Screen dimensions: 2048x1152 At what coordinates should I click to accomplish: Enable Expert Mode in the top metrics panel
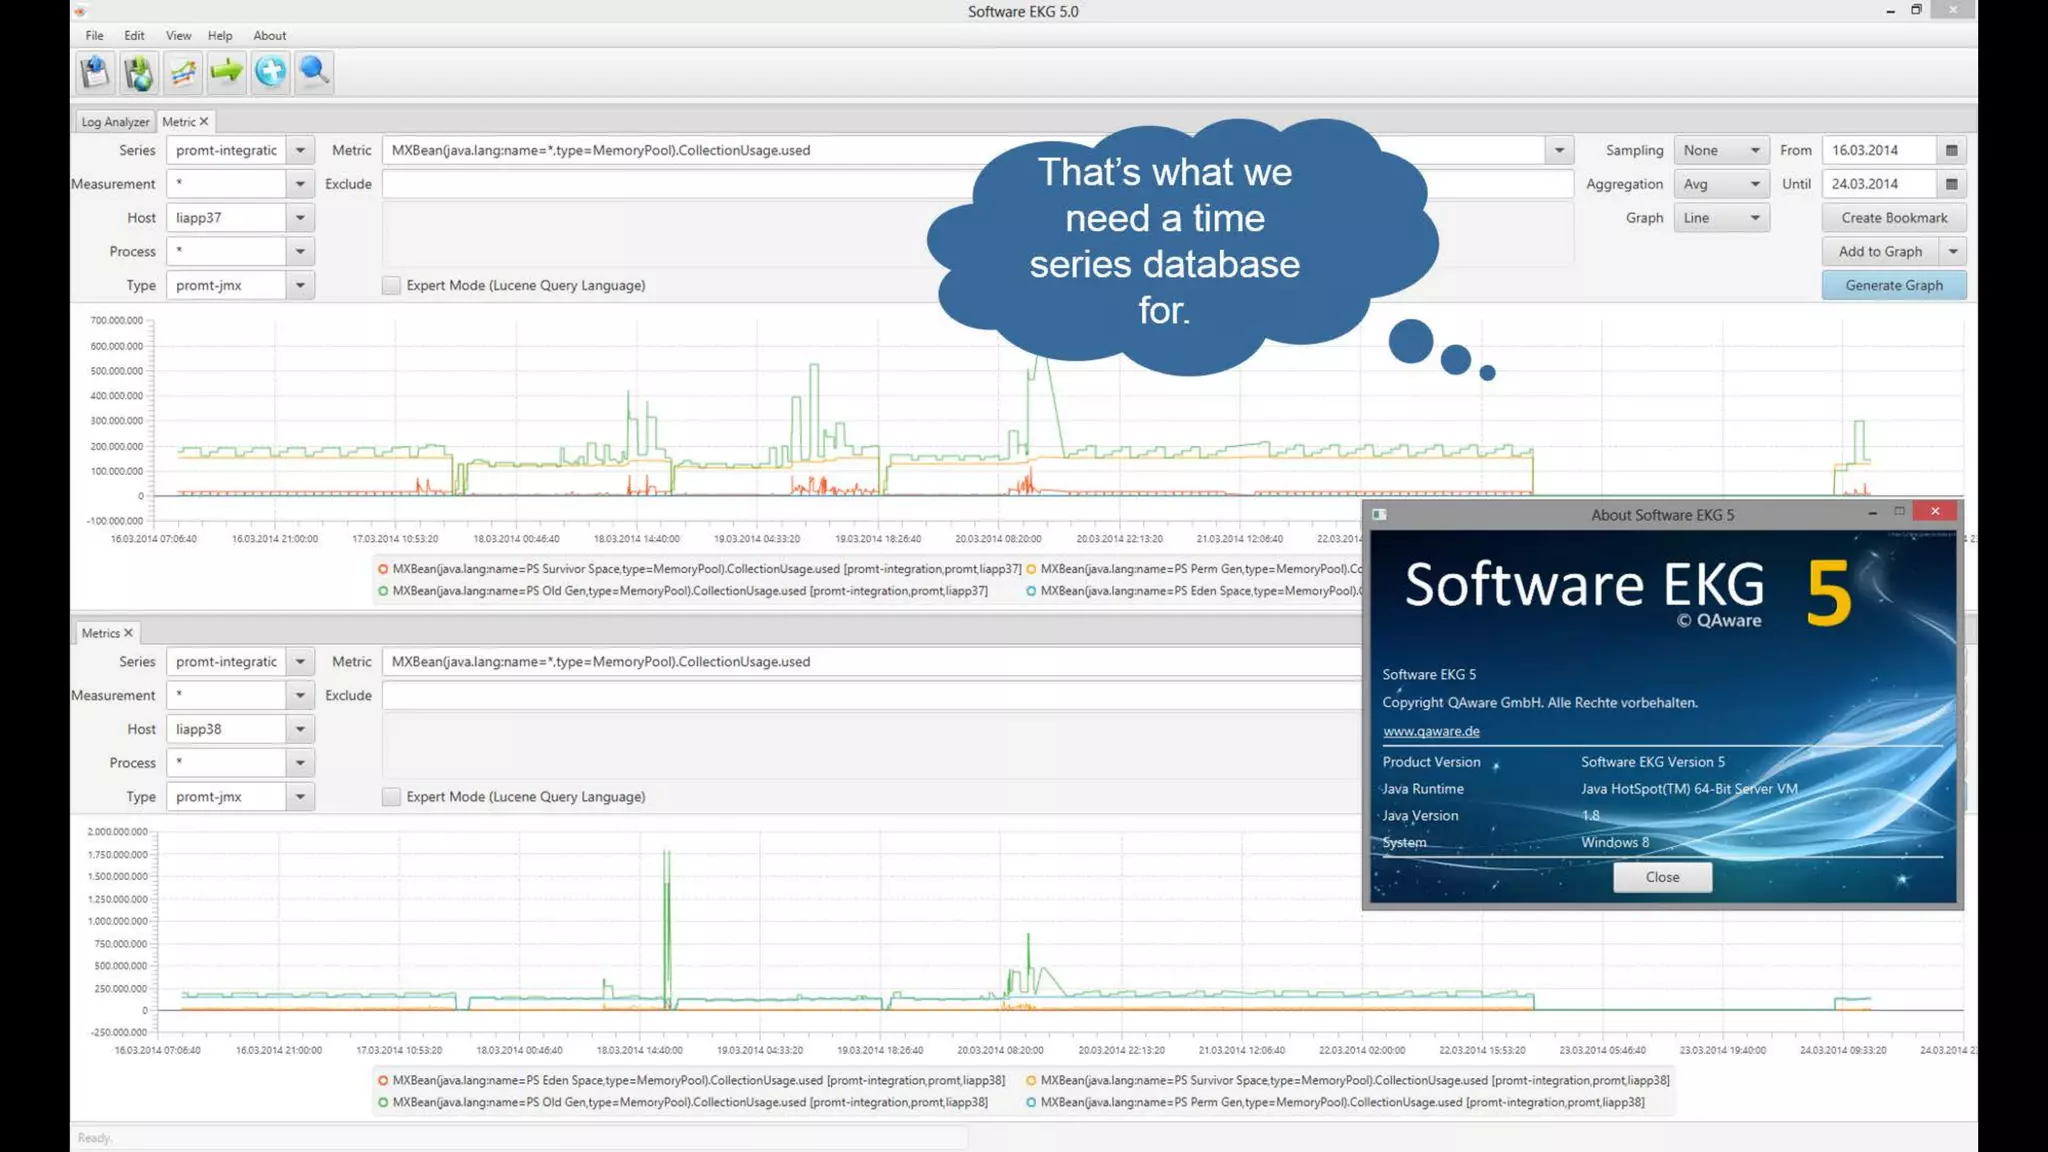click(x=391, y=286)
